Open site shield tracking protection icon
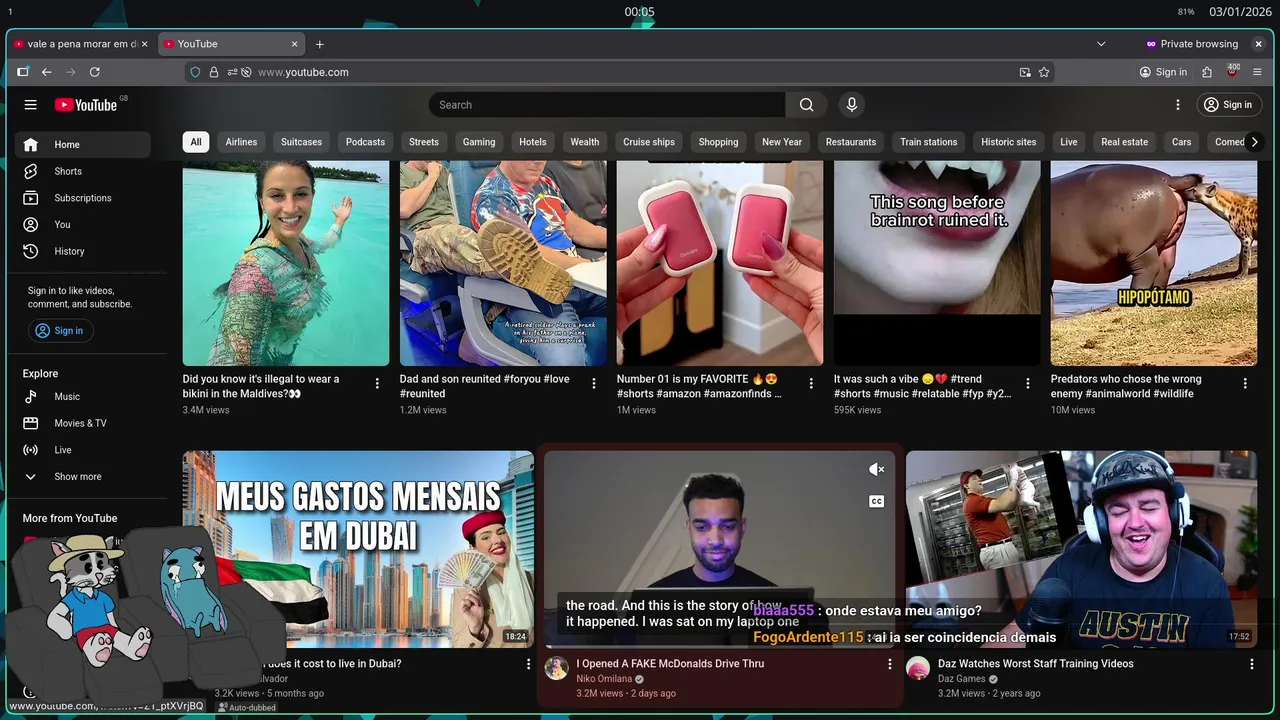The width and height of the screenshot is (1280, 720). coord(195,72)
